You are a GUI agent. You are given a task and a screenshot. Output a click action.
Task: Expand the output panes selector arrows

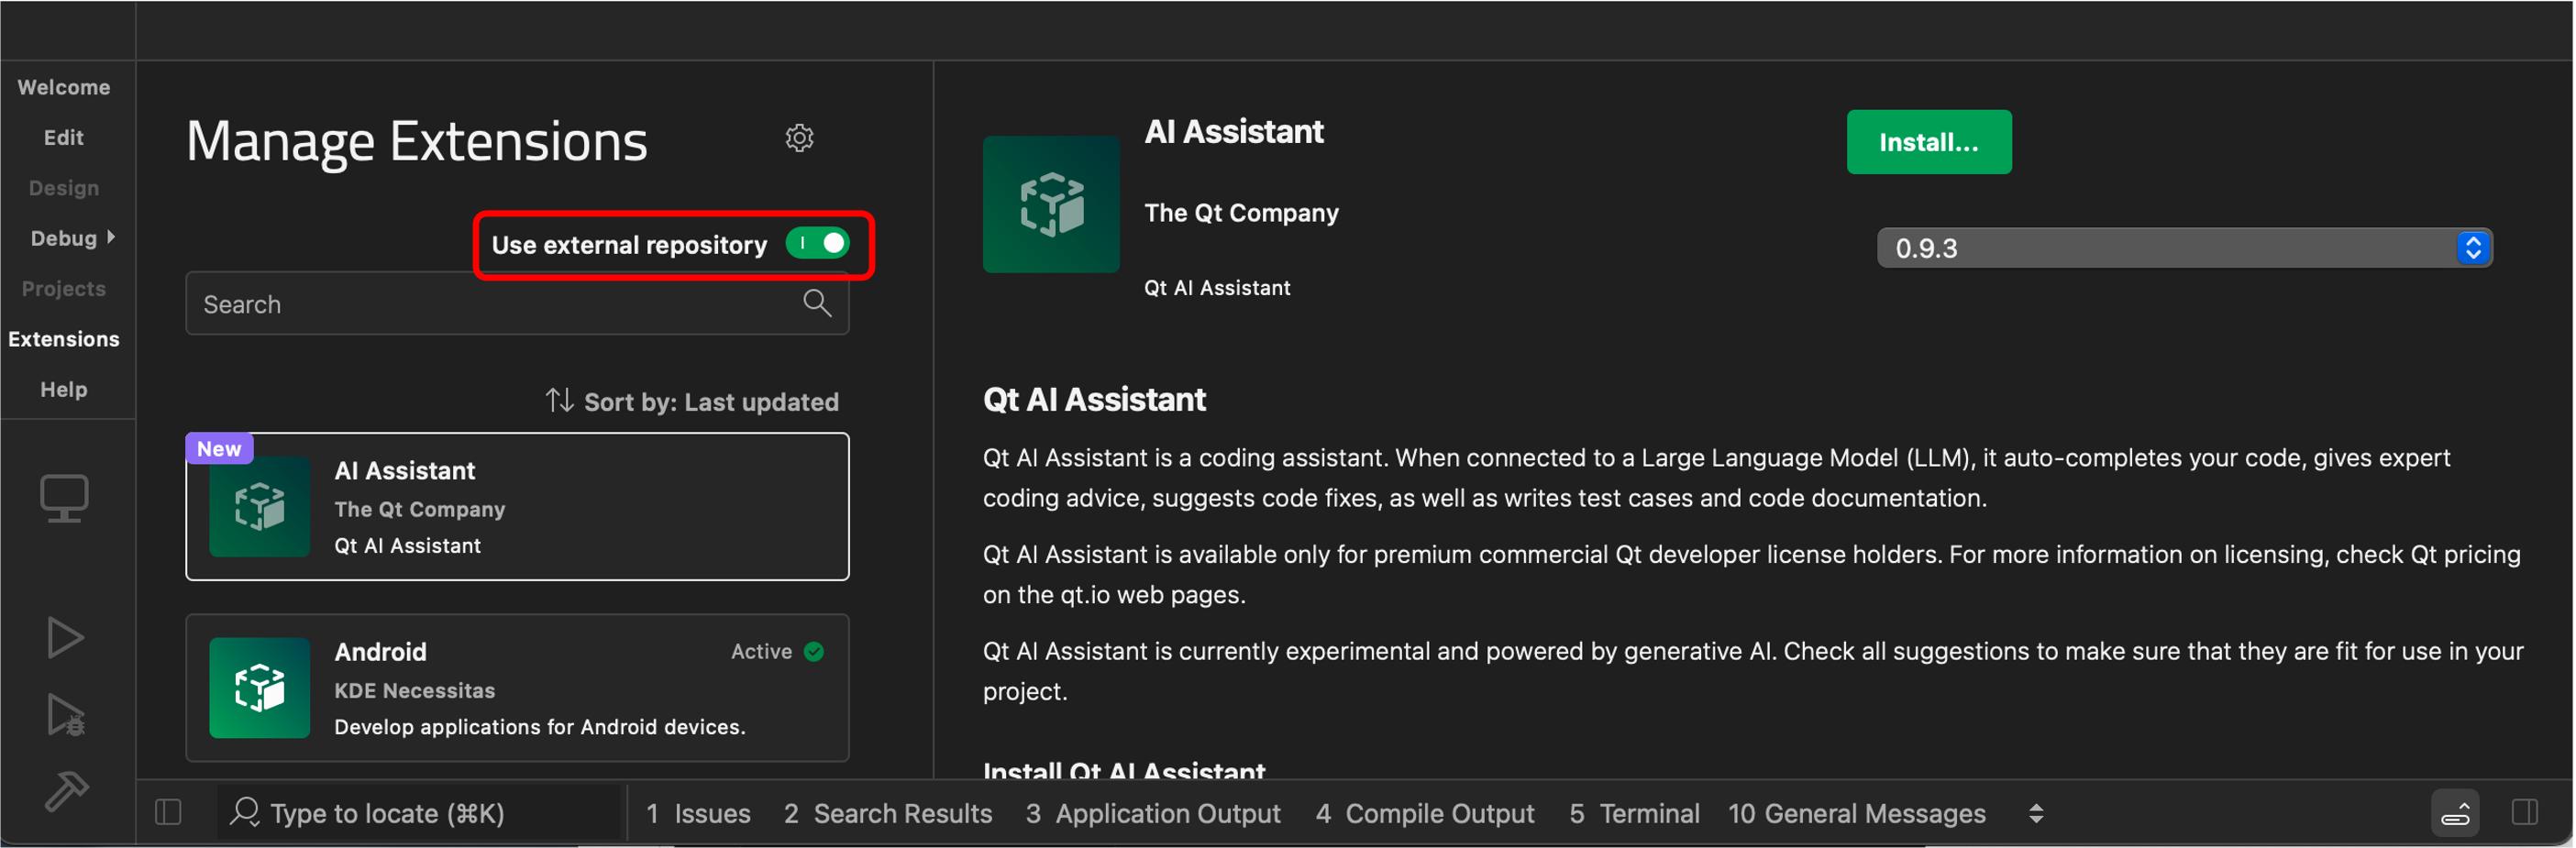click(2035, 813)
